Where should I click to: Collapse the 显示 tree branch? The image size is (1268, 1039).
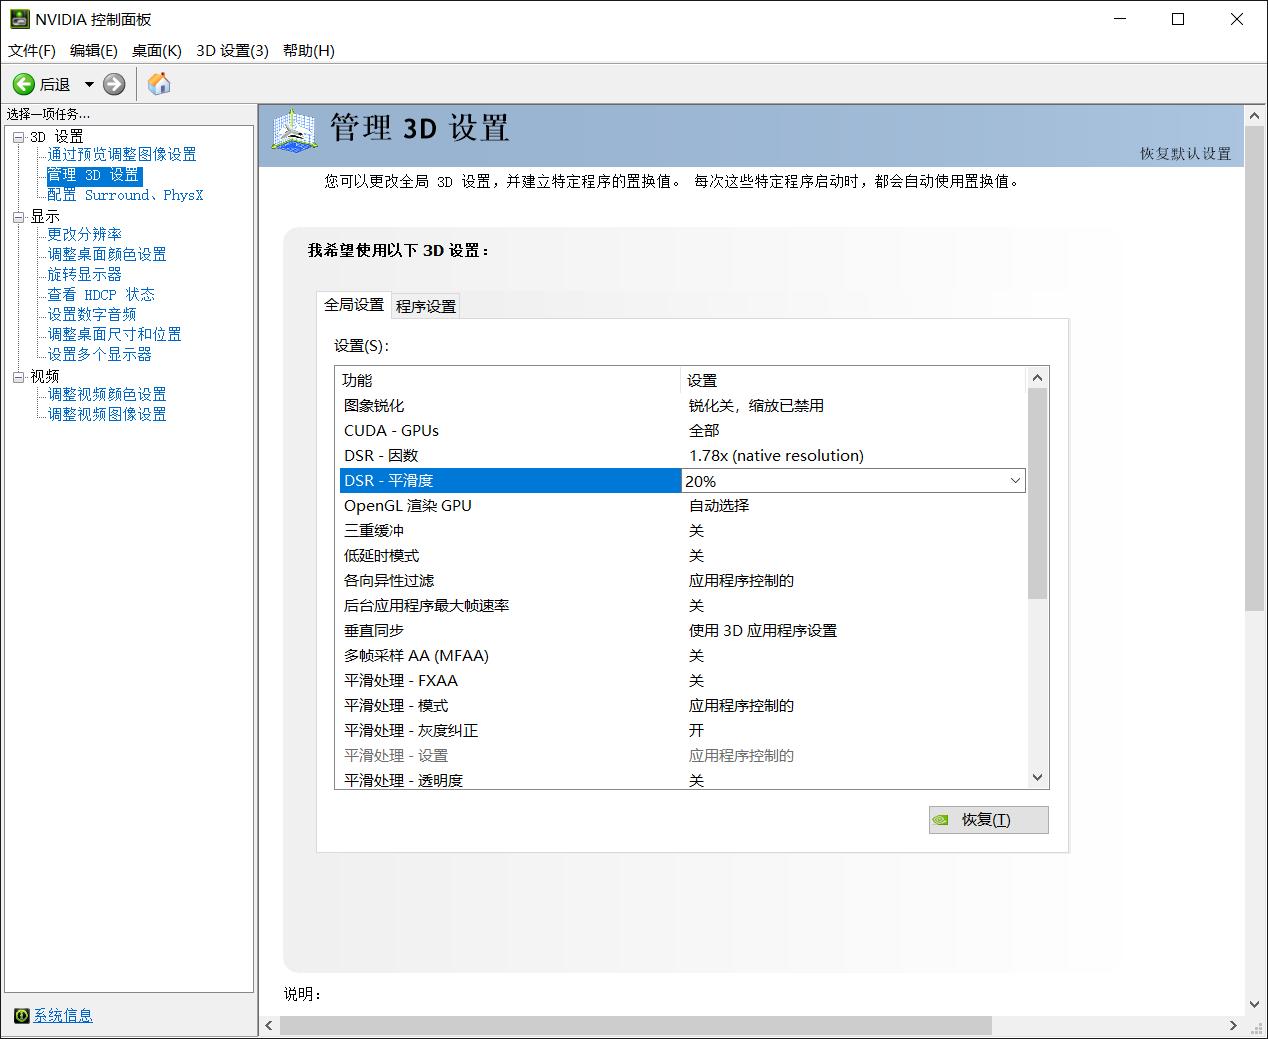pyautogui.click(x=19, y=215)
